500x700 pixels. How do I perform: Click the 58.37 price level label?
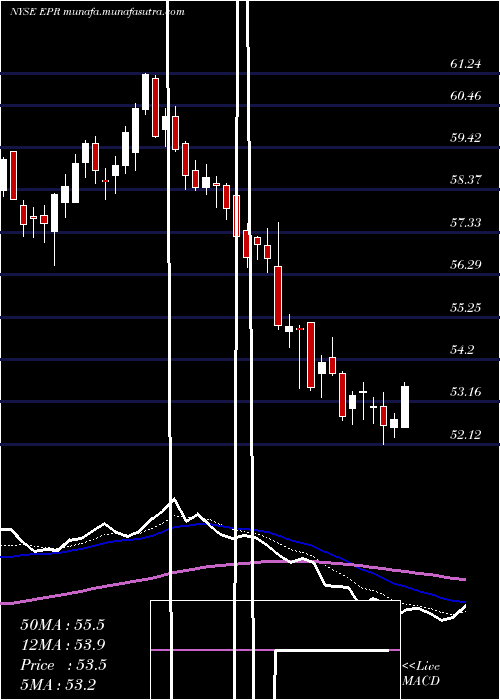(x=466, y=179)
